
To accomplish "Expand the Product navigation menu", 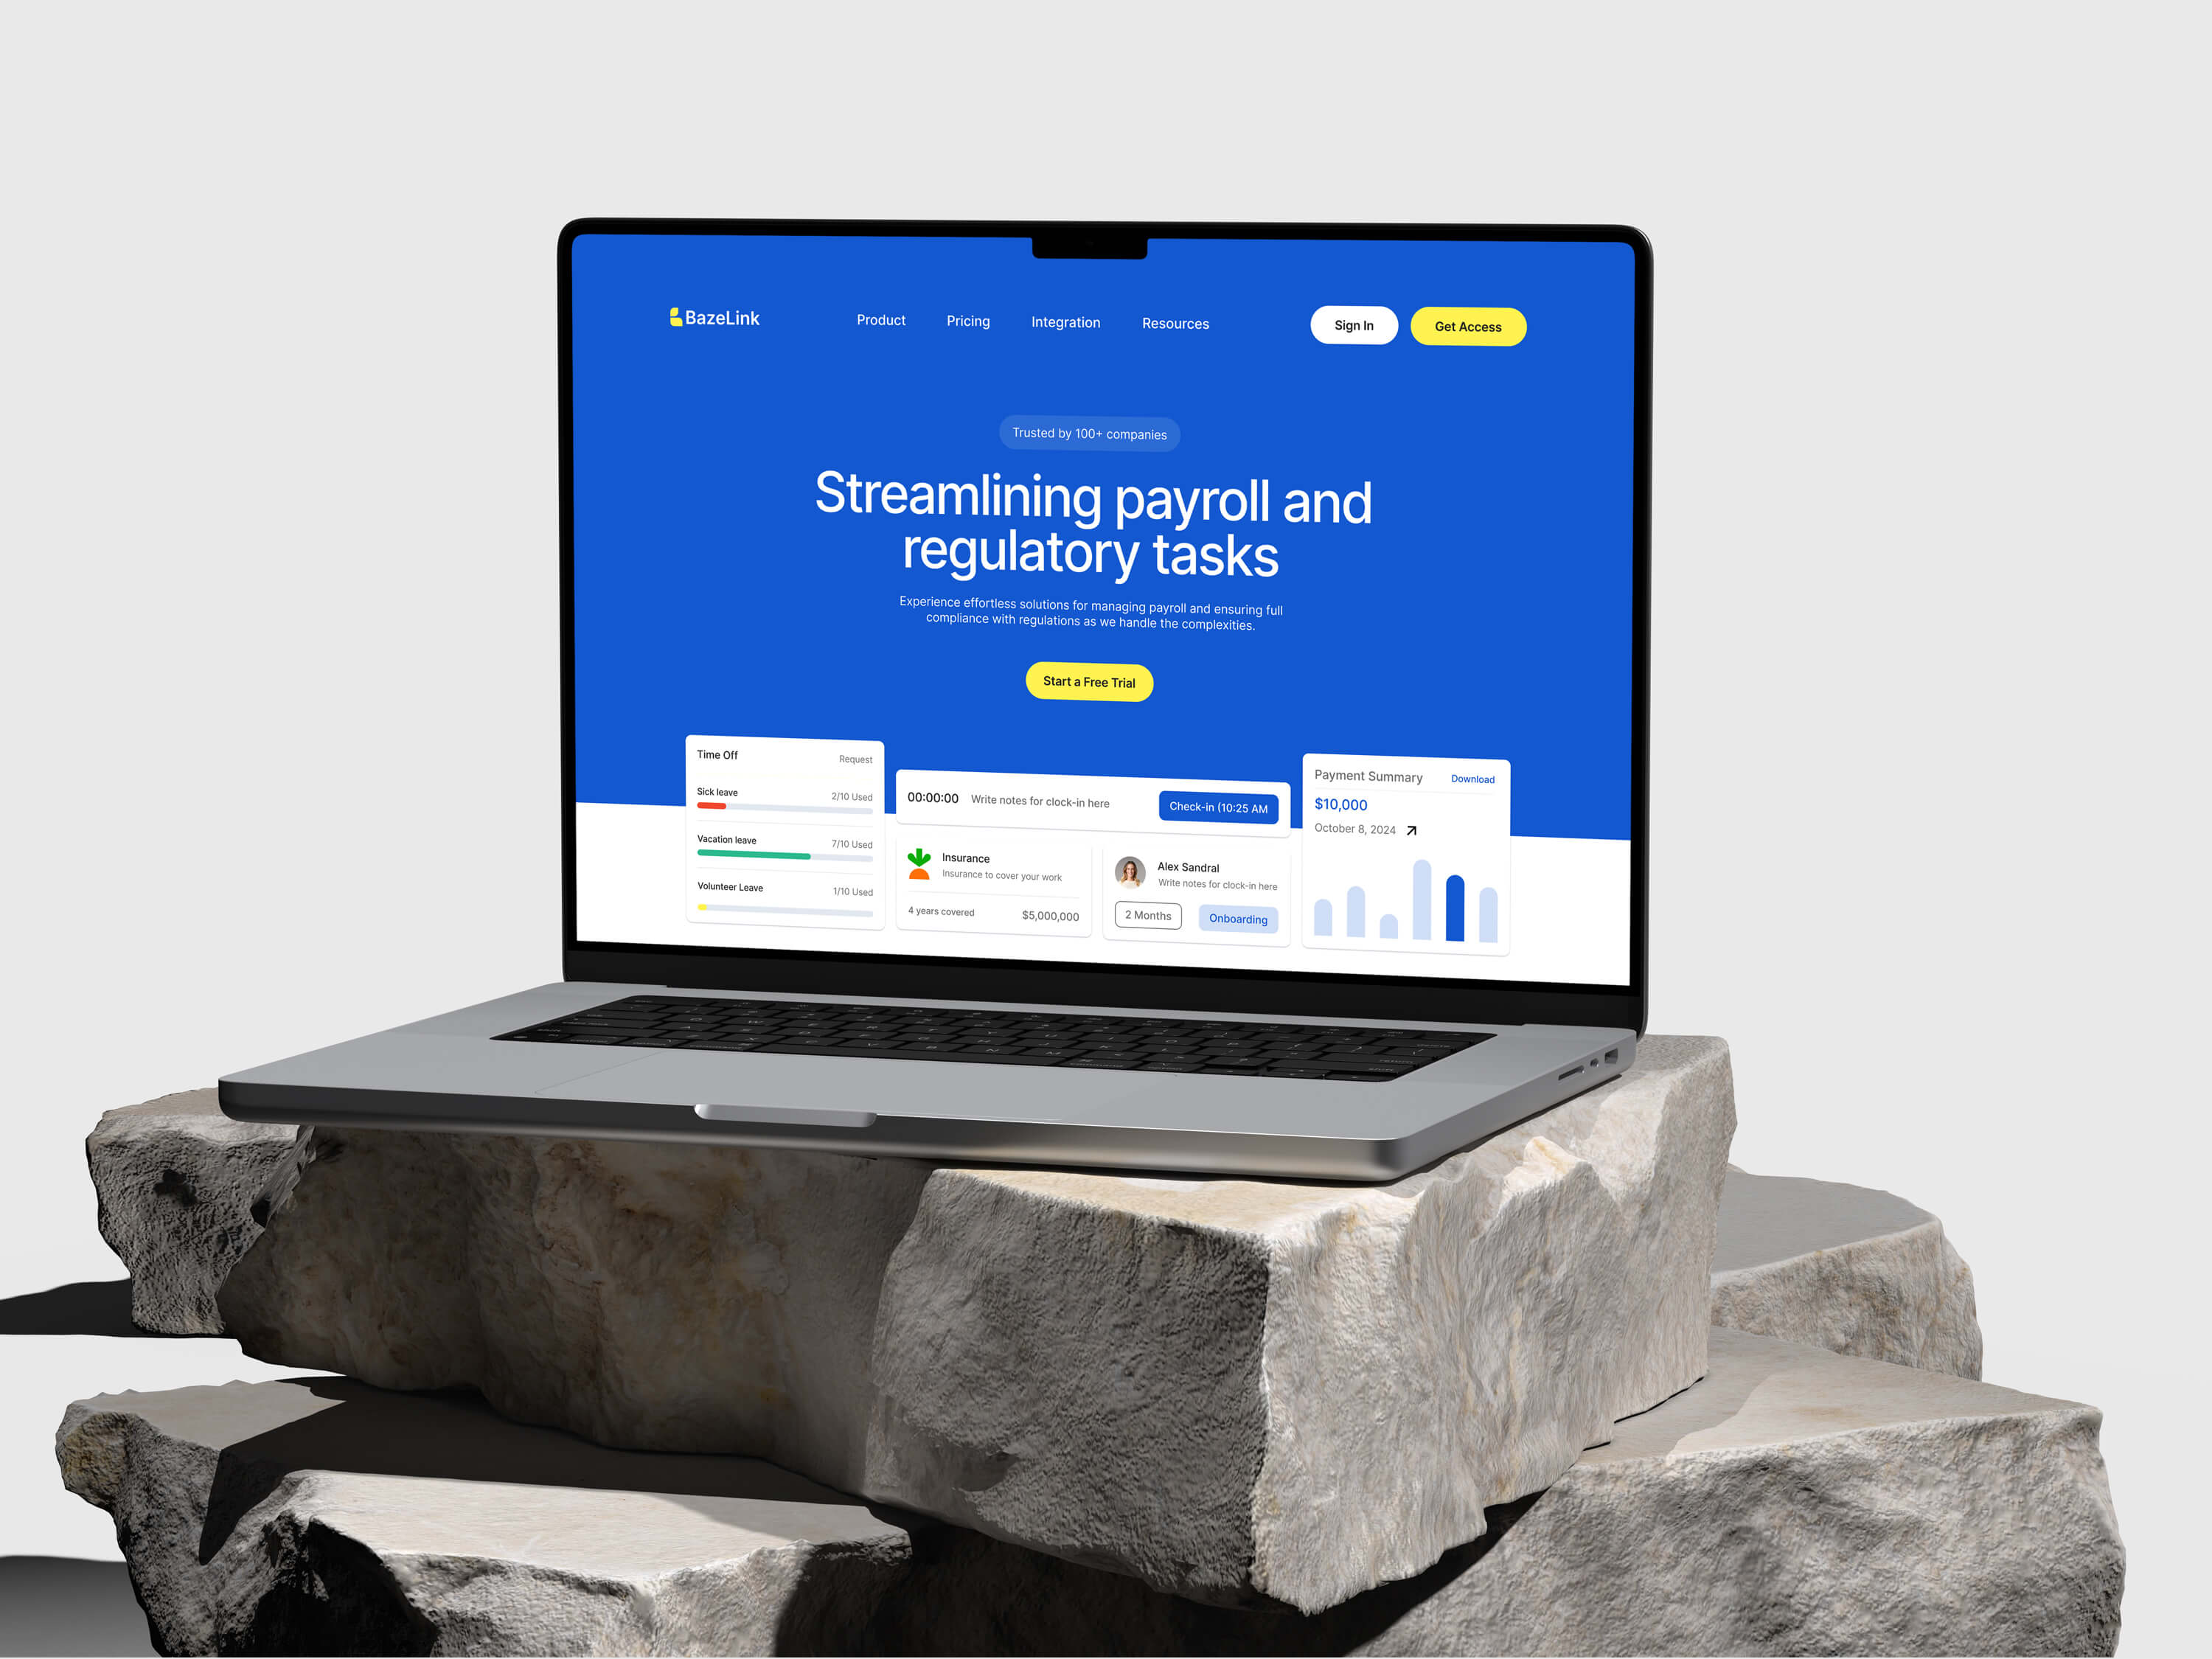I will pos(881,322).
